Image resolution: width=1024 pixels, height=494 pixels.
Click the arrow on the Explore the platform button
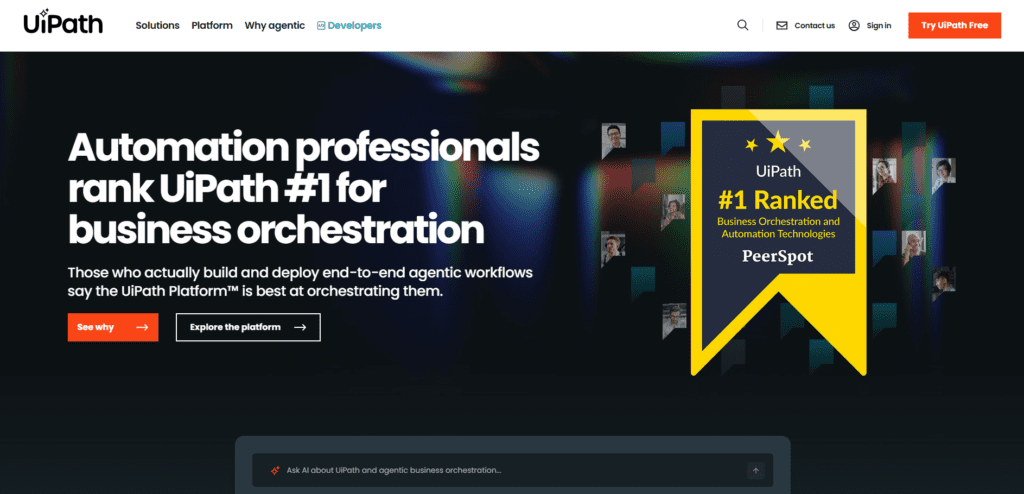(300, 327)
